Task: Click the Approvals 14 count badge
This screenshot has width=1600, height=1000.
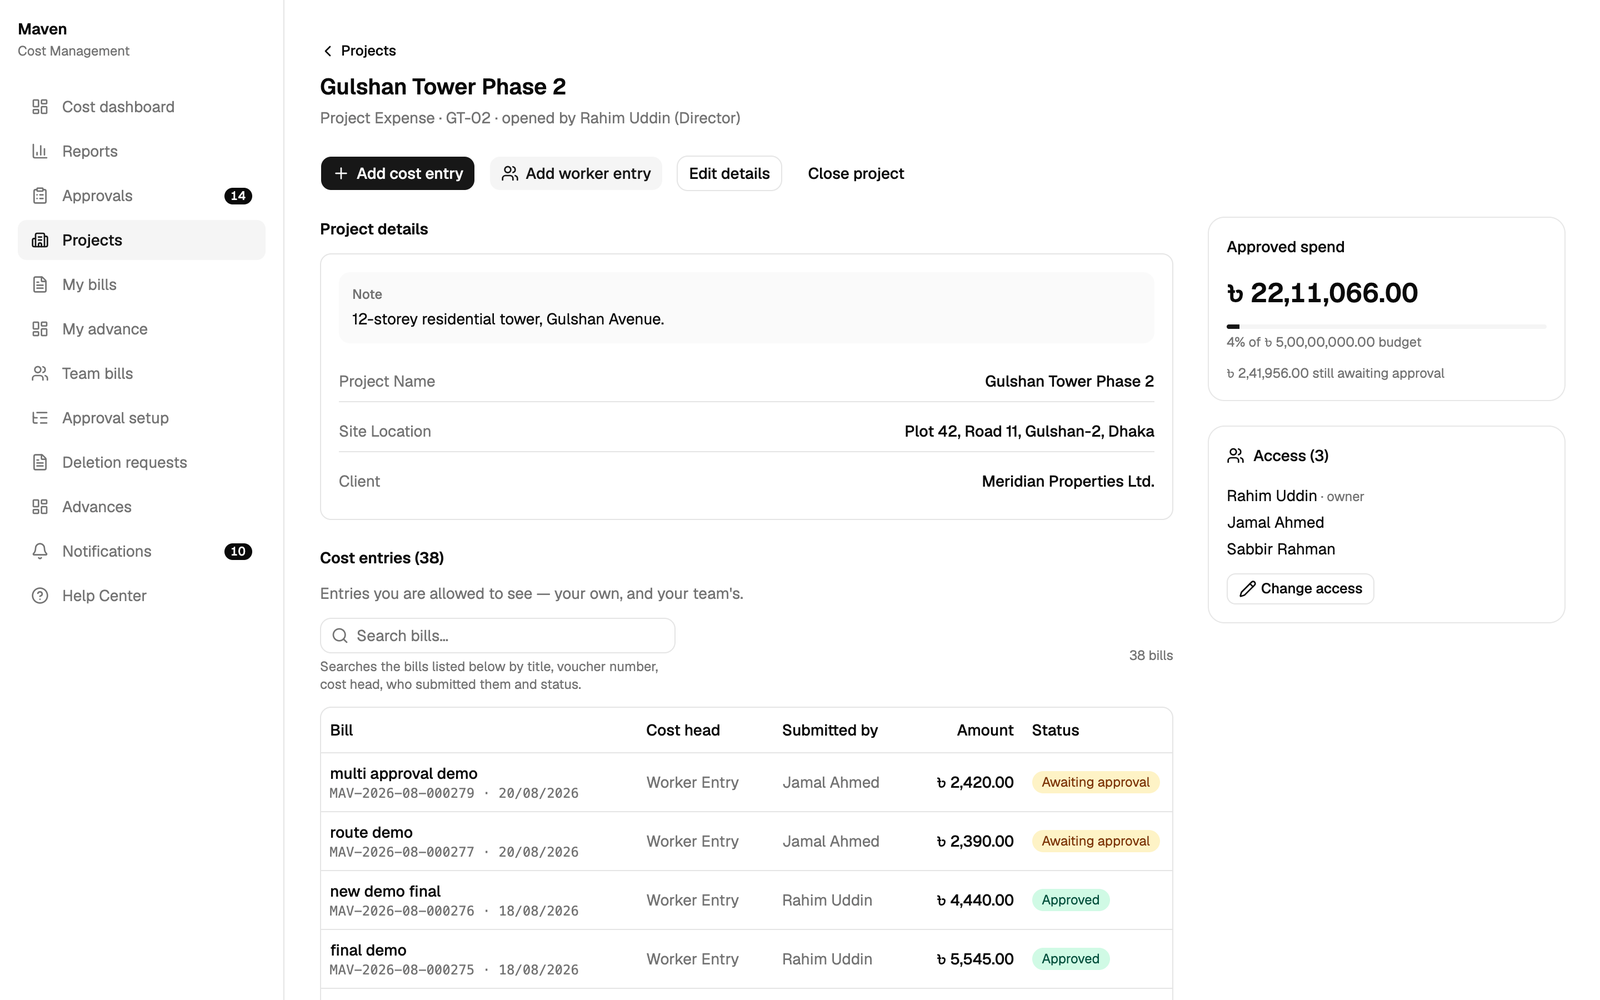Action: [x=238, y=196]
